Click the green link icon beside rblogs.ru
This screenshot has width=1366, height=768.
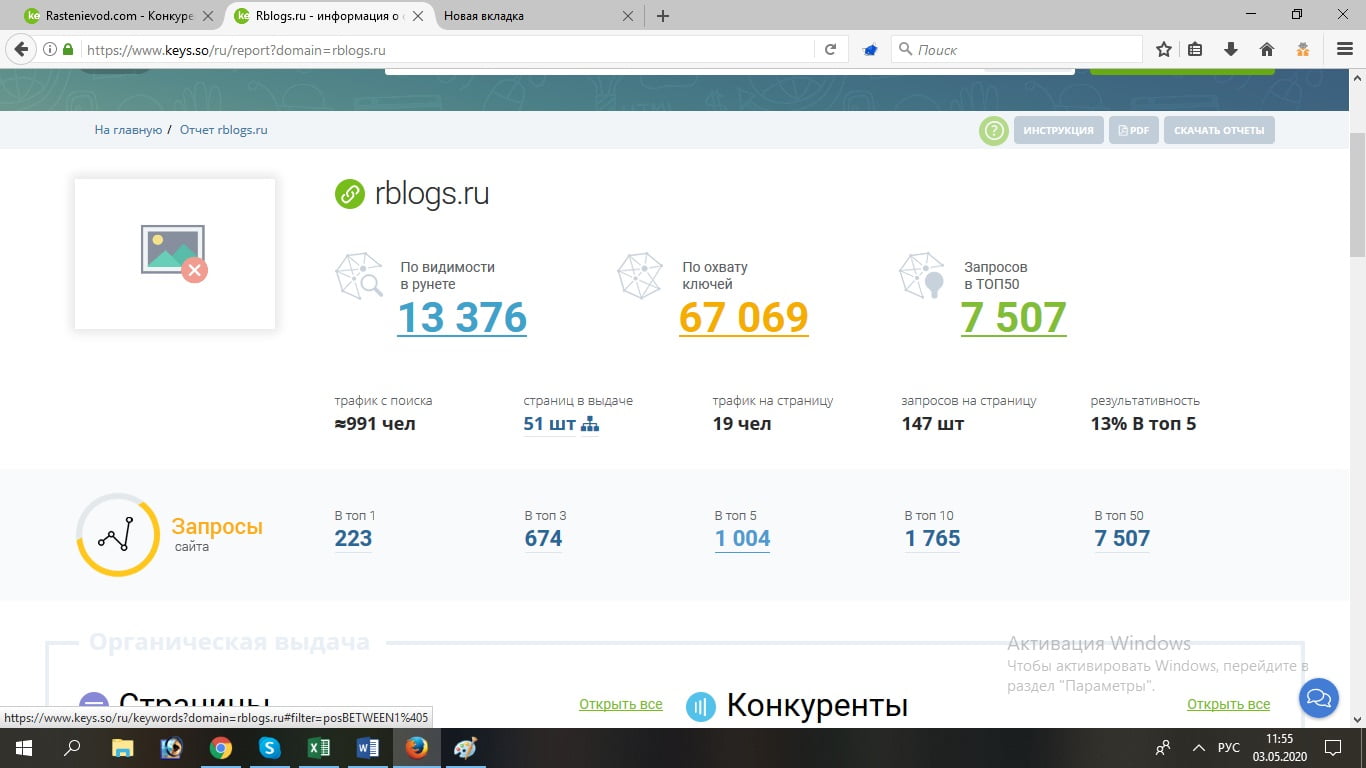pyautogui.click(x=349, y=194)
